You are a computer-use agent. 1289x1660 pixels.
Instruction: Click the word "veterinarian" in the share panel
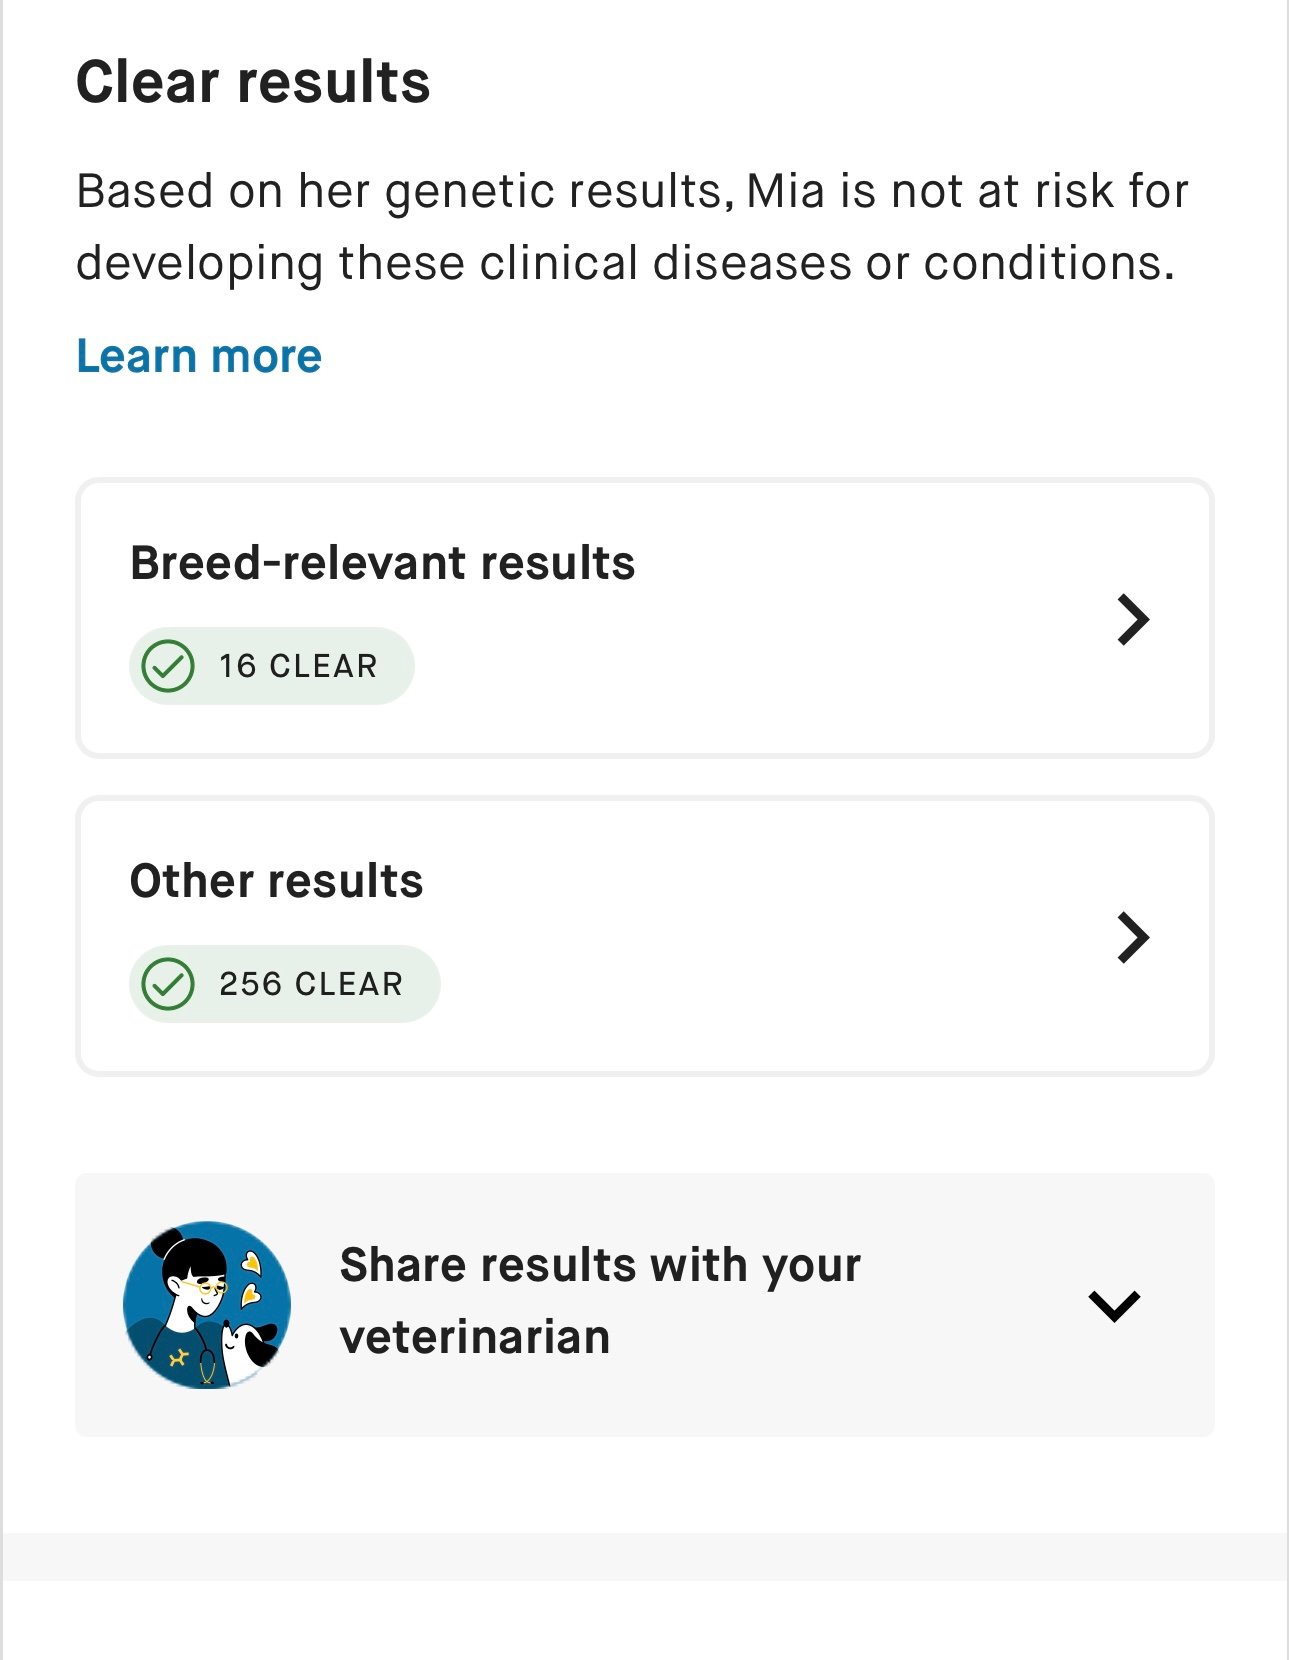click(x=475, y=1338)
